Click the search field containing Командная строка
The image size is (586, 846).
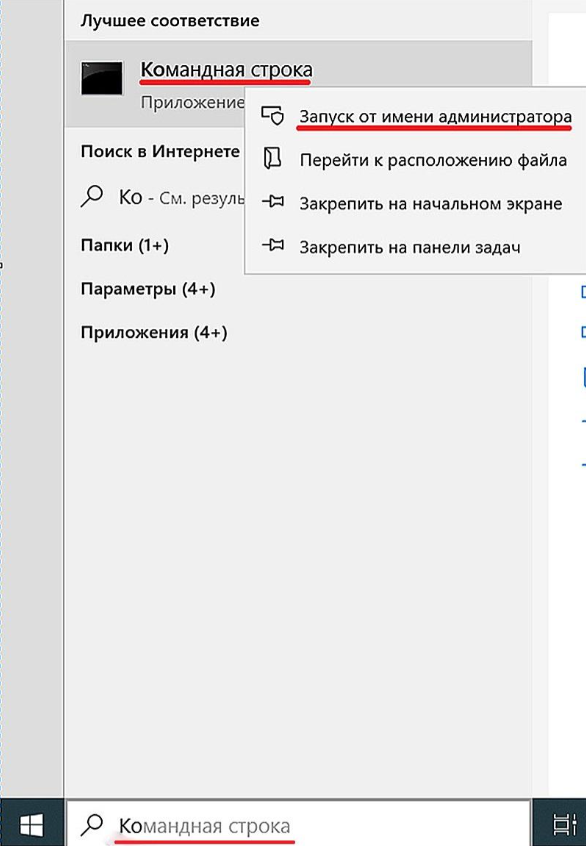pos(298,824)
